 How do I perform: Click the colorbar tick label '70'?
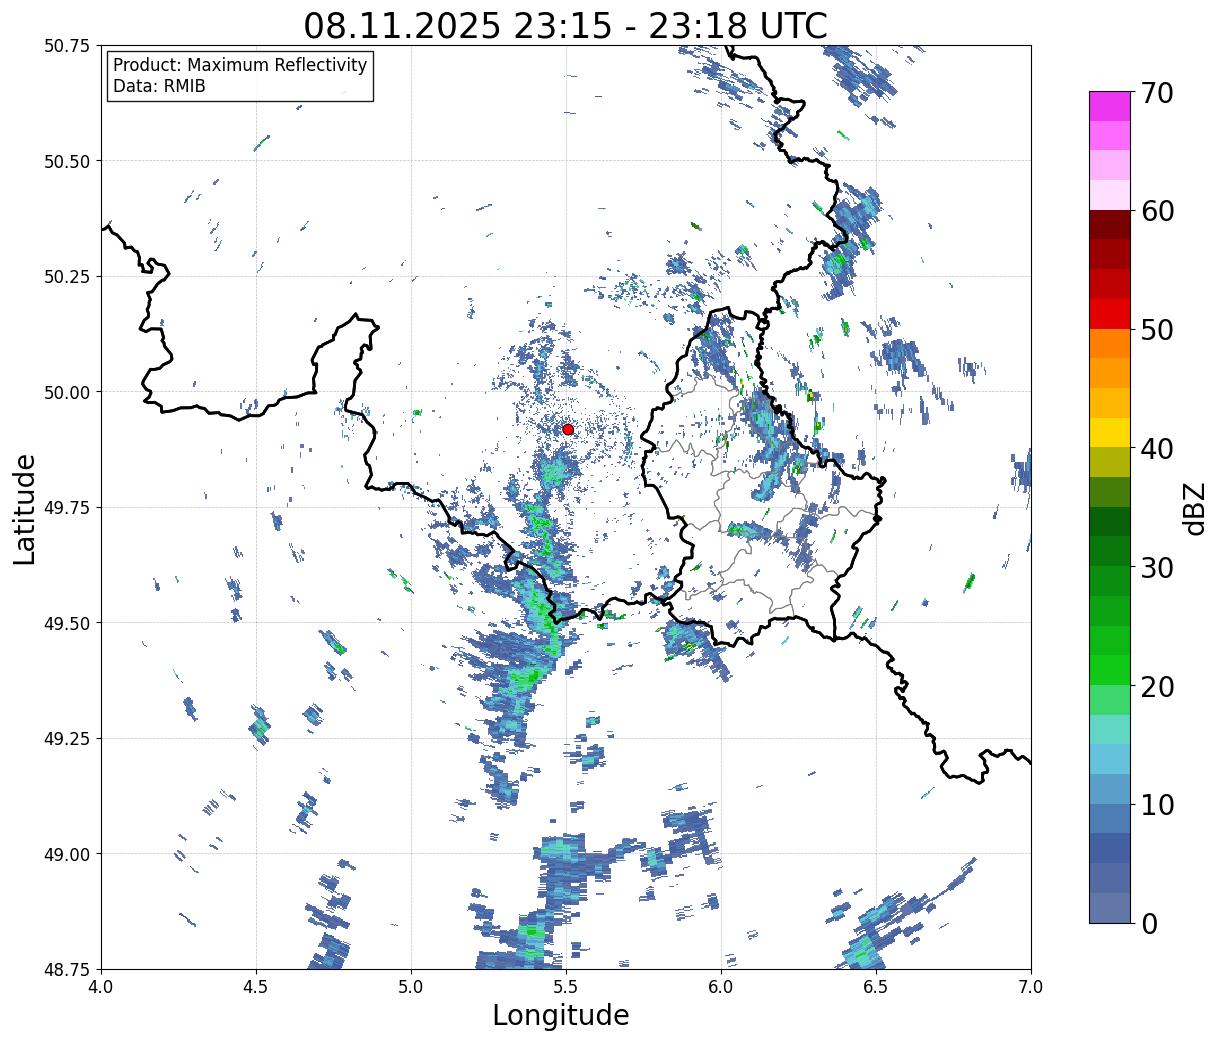pyautogui.click(x=1156, y=93)
